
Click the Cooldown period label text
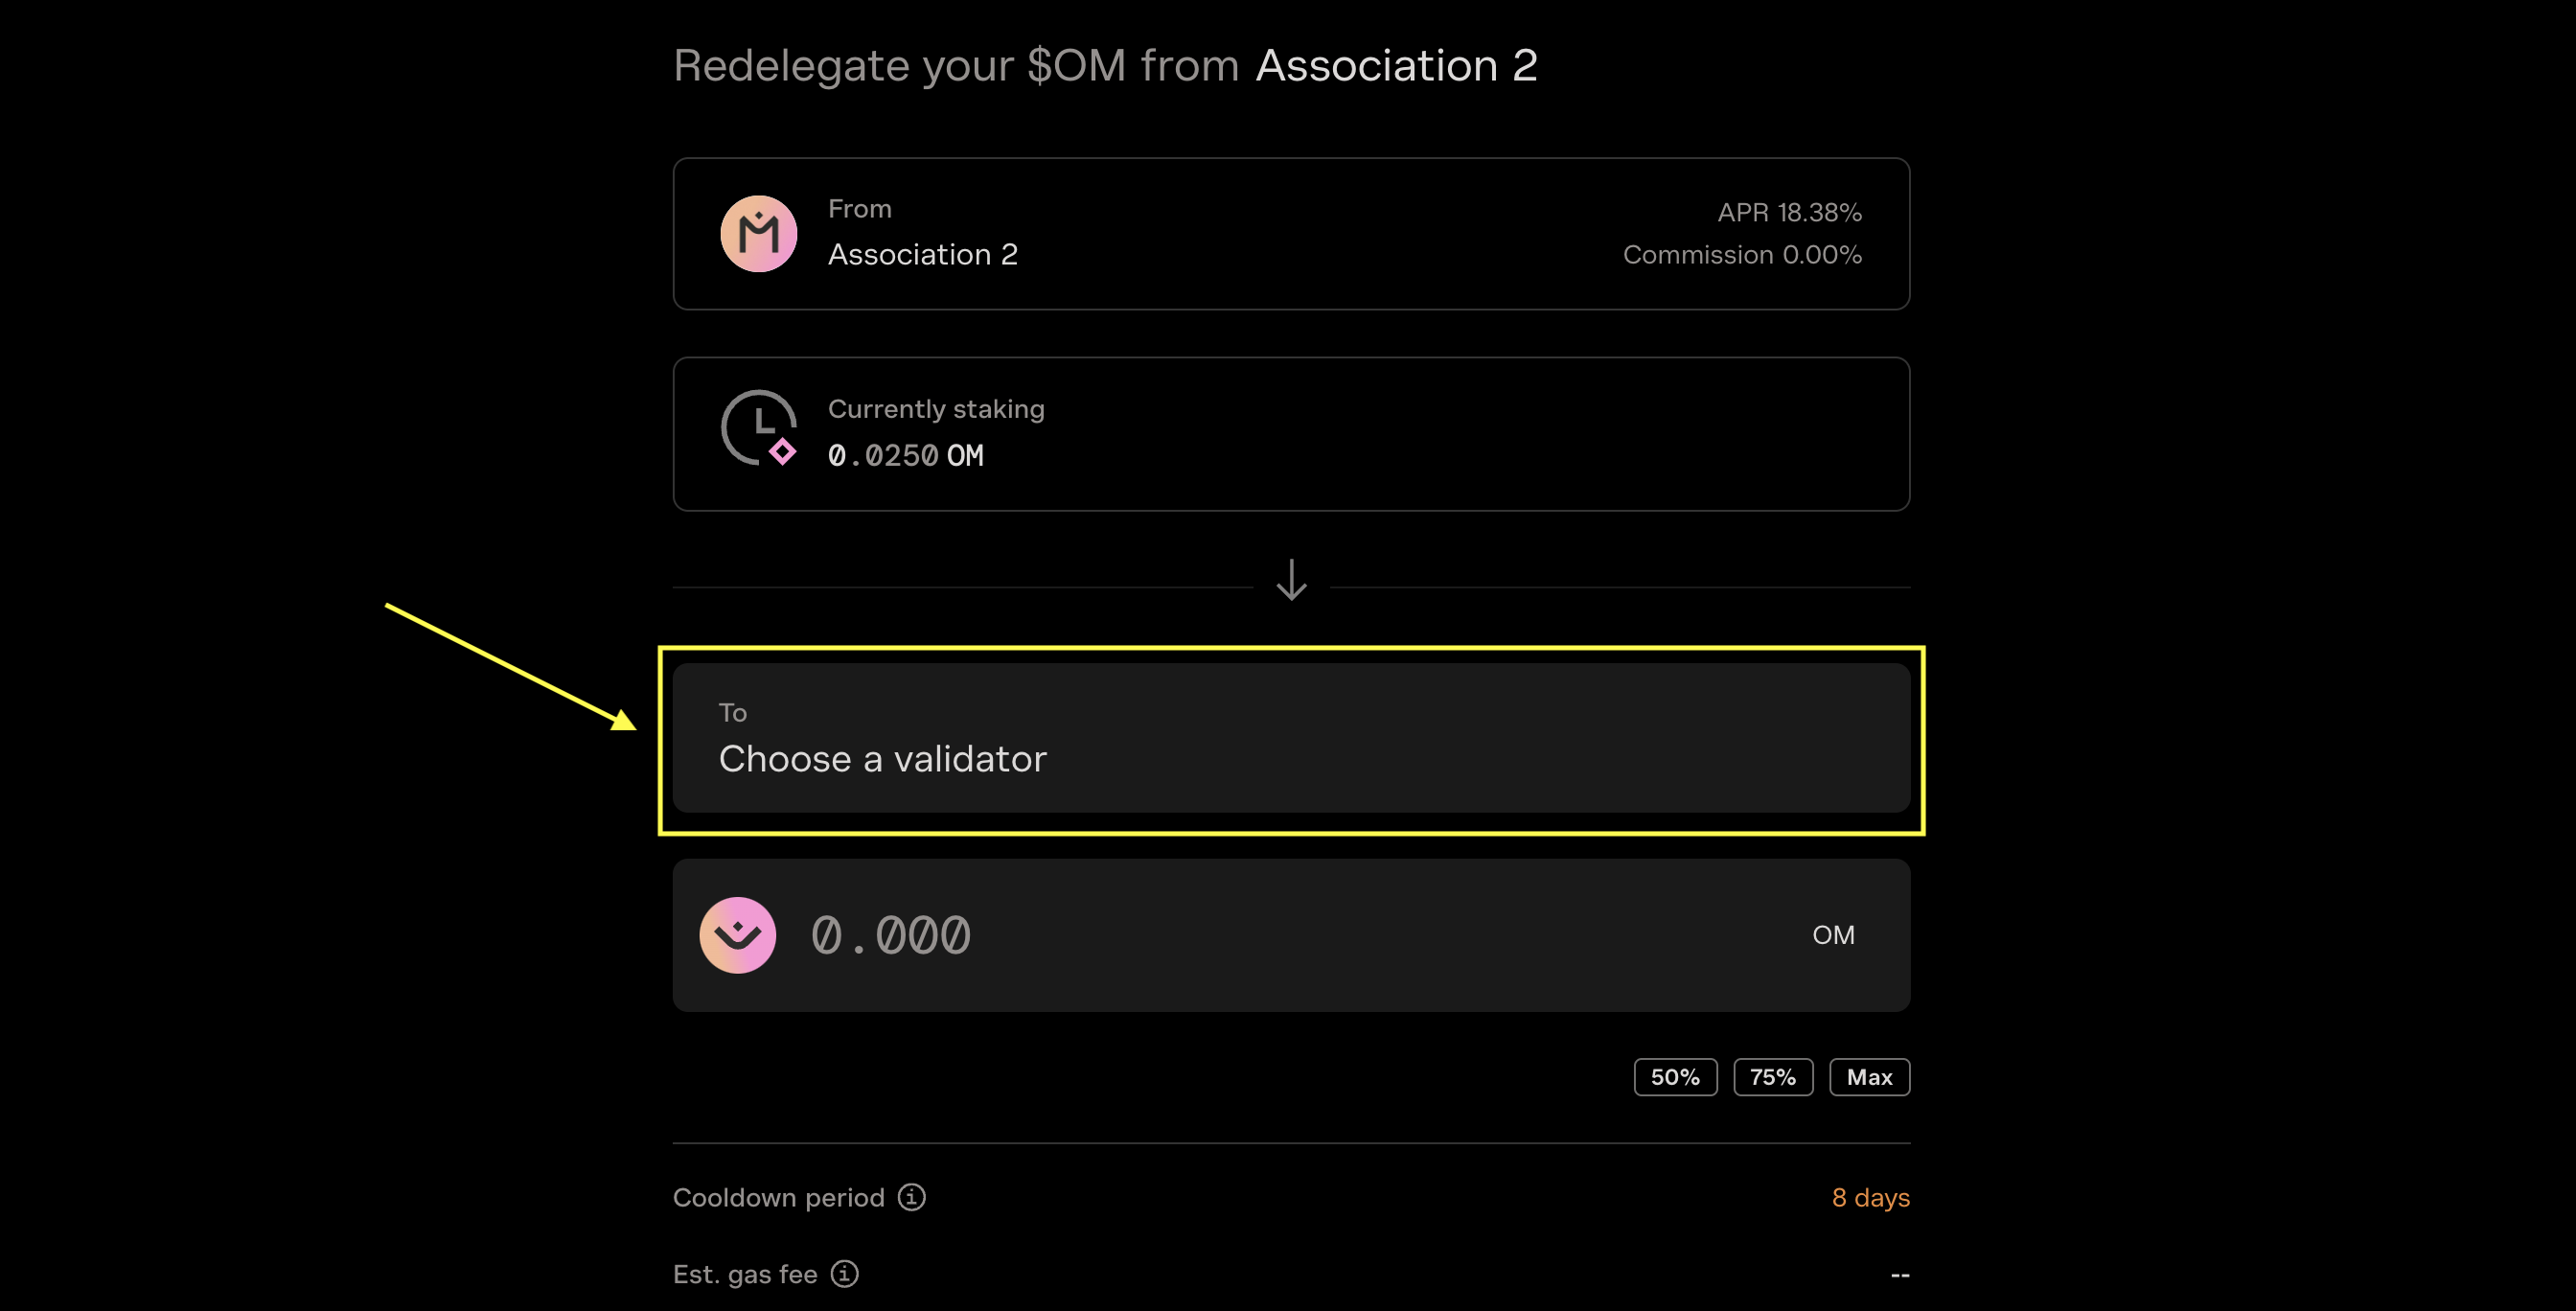pos(778,1197)
